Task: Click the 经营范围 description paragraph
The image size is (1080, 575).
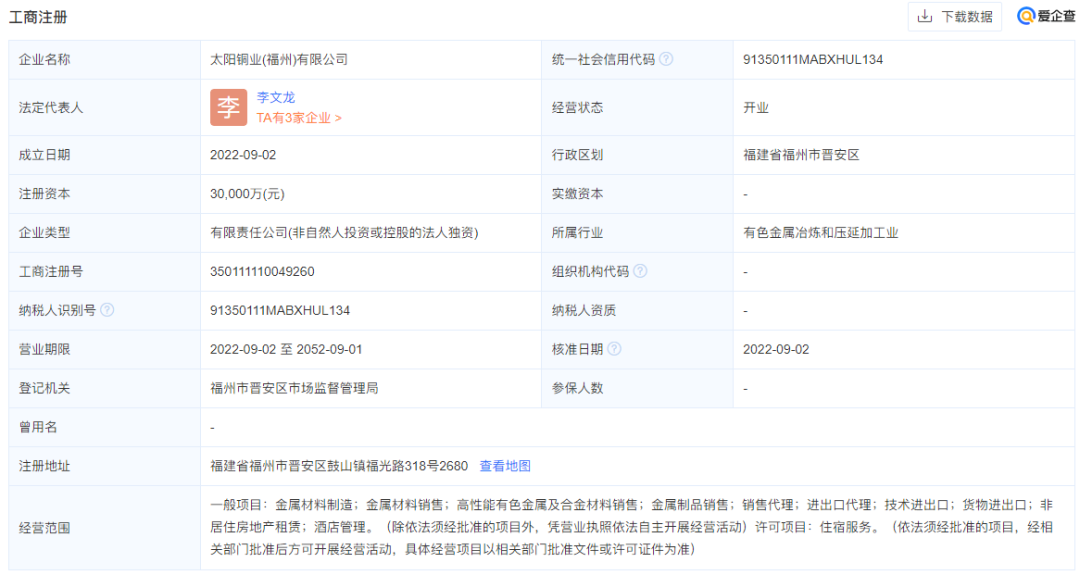Action: click(x=632, y=527)
